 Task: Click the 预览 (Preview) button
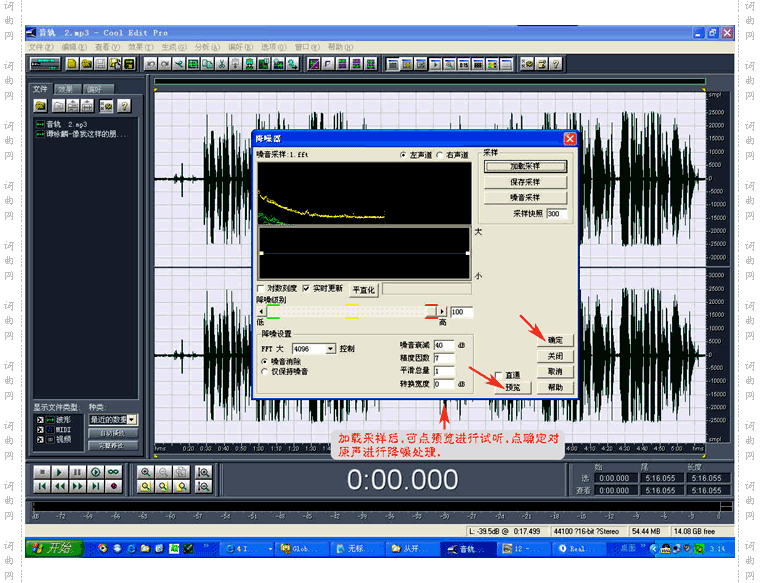tap(513, 387)
